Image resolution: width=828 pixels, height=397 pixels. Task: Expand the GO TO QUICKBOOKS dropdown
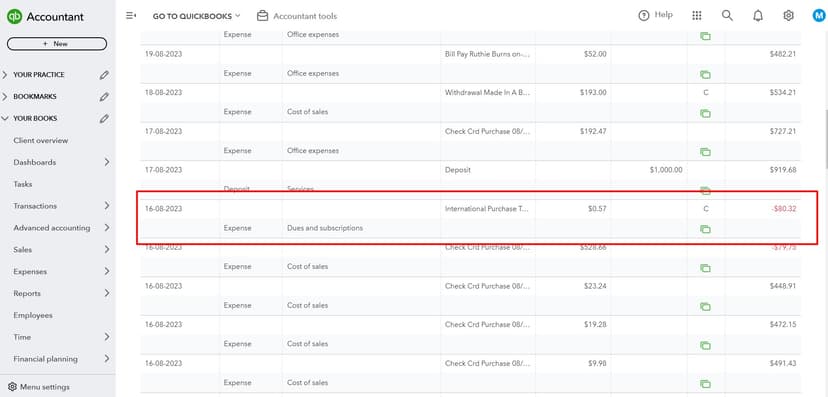tap(196, 16)
